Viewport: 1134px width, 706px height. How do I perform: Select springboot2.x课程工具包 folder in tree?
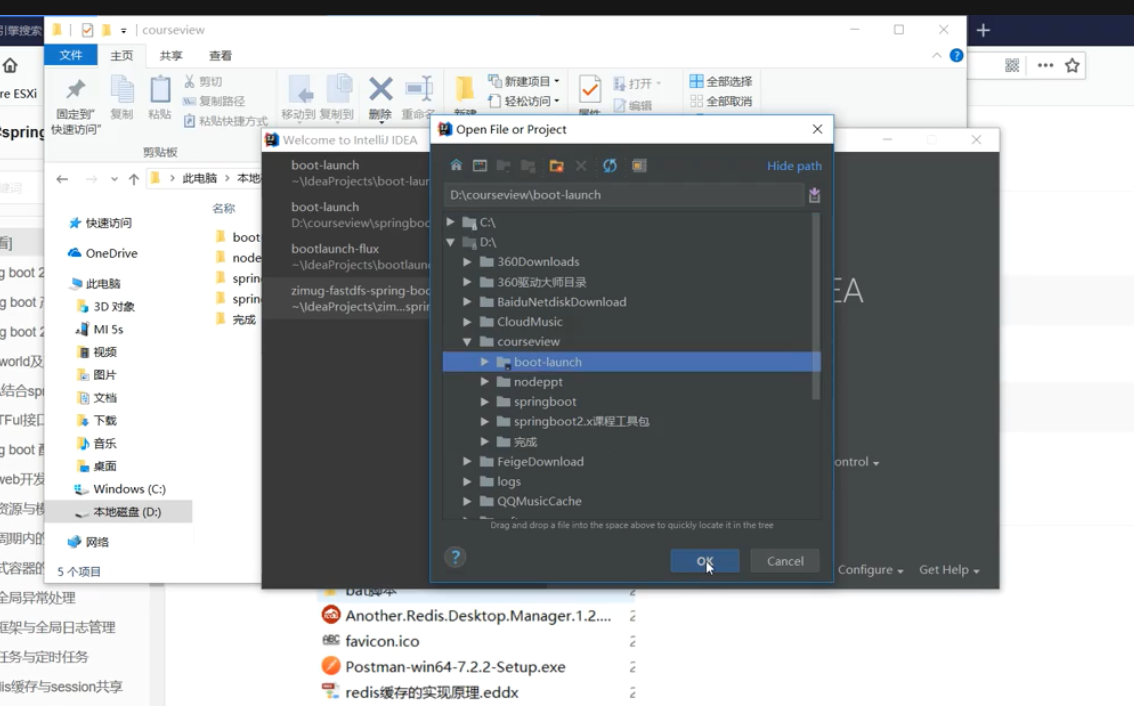[x=631, y=421]
